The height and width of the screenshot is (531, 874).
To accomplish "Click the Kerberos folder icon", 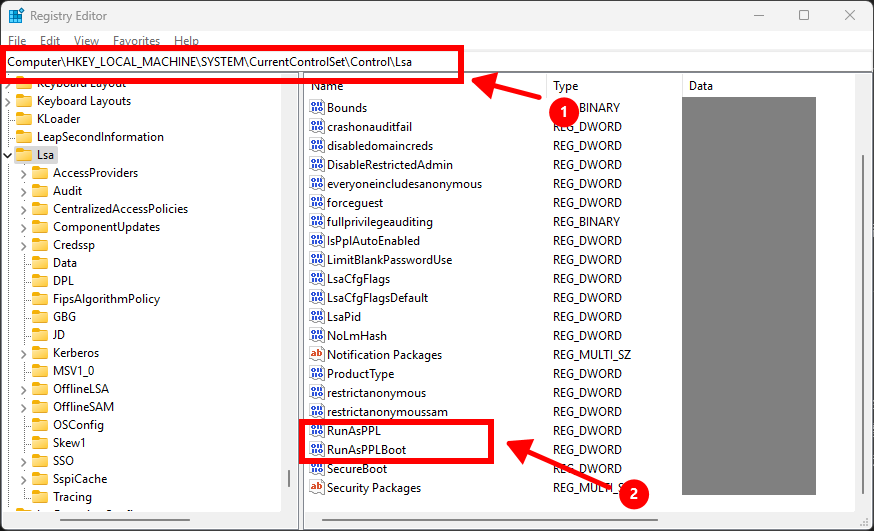I will pos(40,353).
